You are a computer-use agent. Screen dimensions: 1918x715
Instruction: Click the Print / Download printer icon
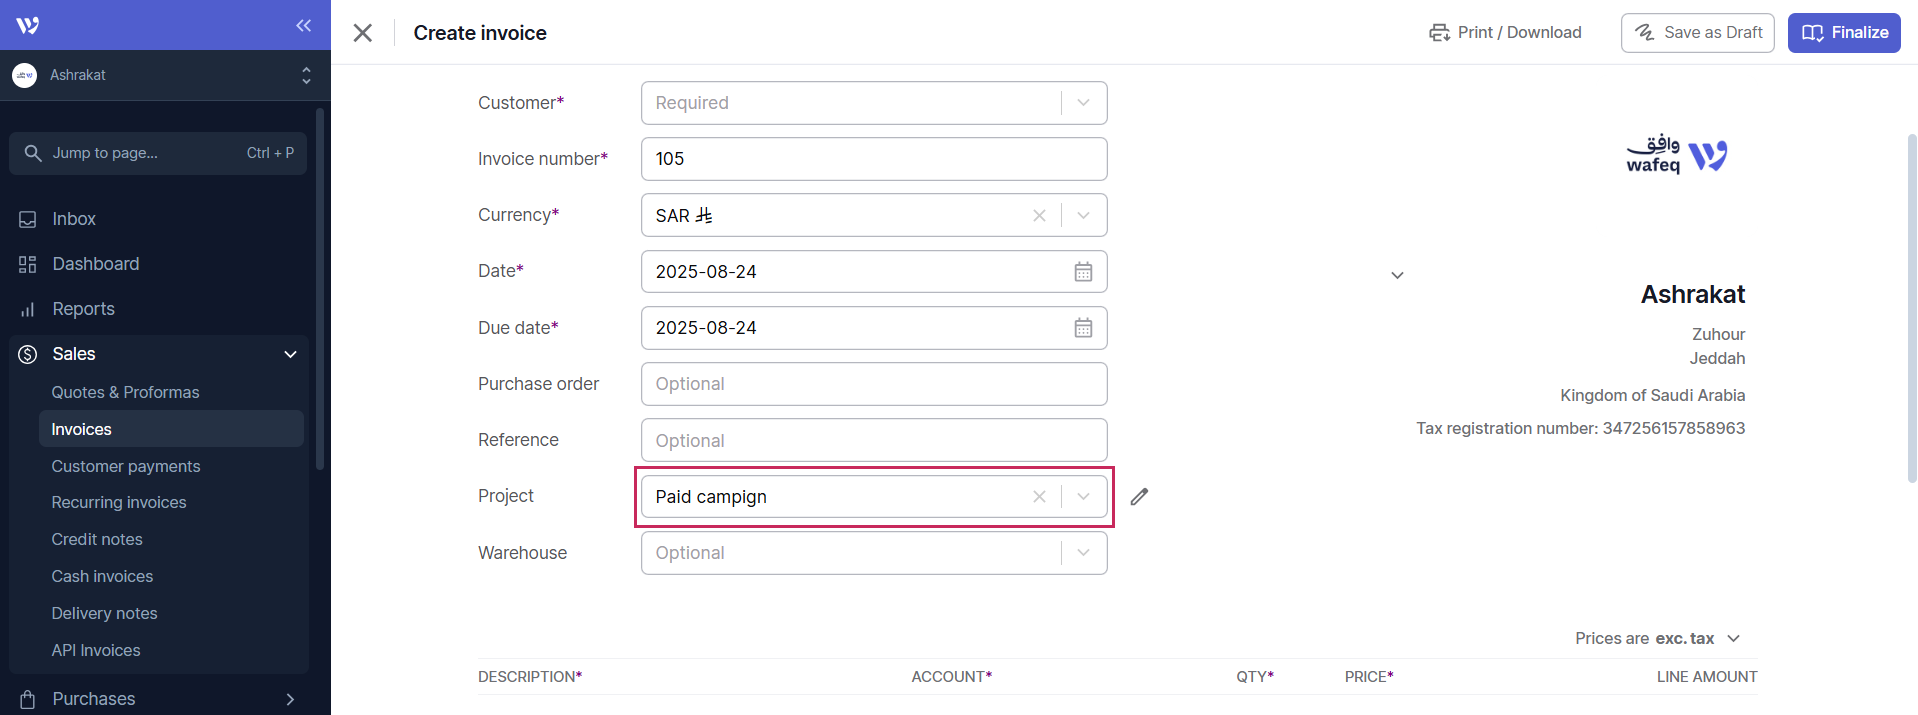click(1439, 32)
